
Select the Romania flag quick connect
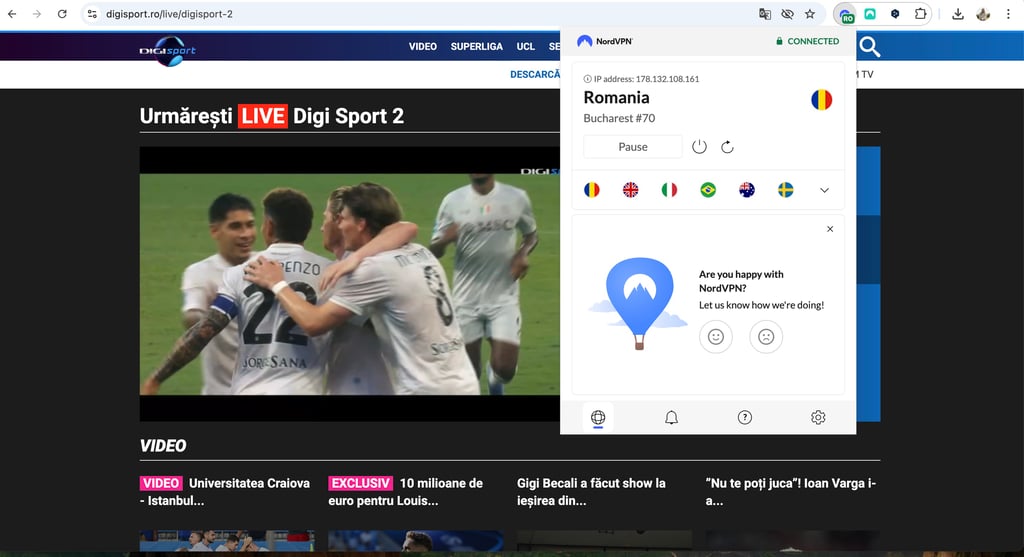592,190
